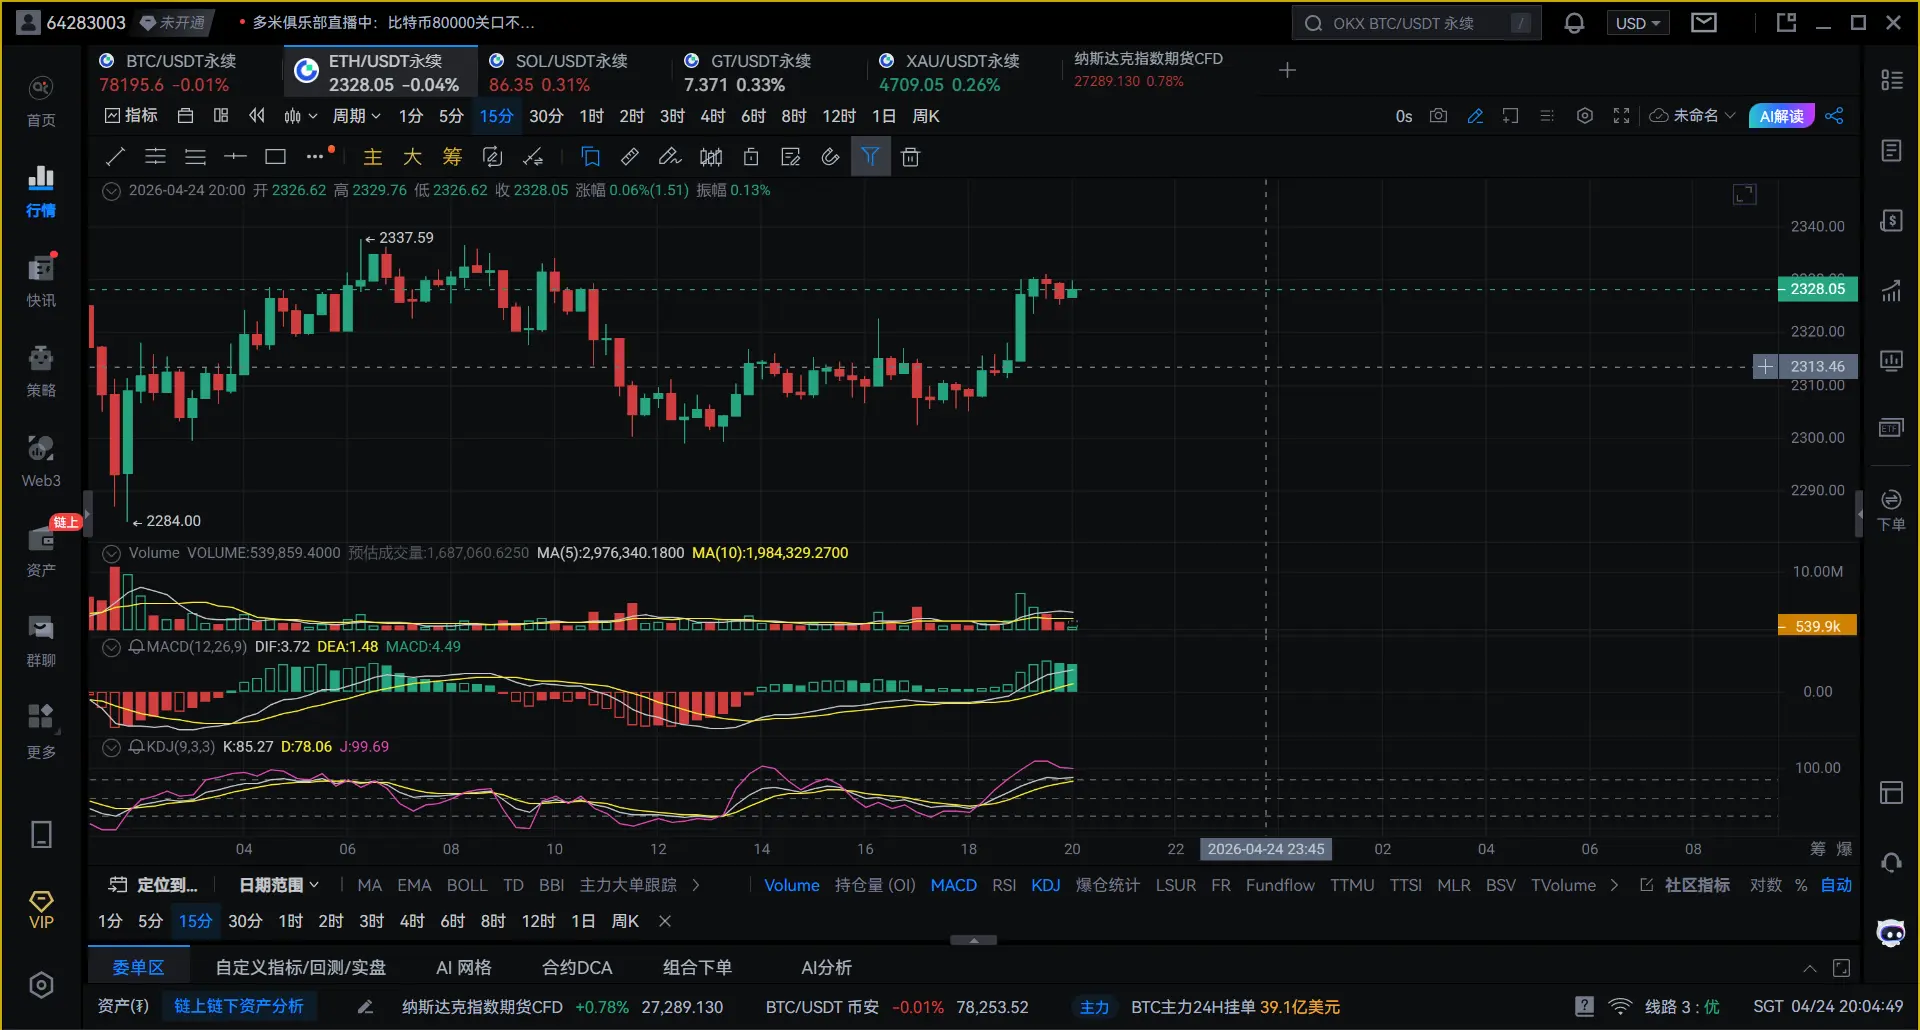Collapse the Volume panel visibility circle

[112, 553]
